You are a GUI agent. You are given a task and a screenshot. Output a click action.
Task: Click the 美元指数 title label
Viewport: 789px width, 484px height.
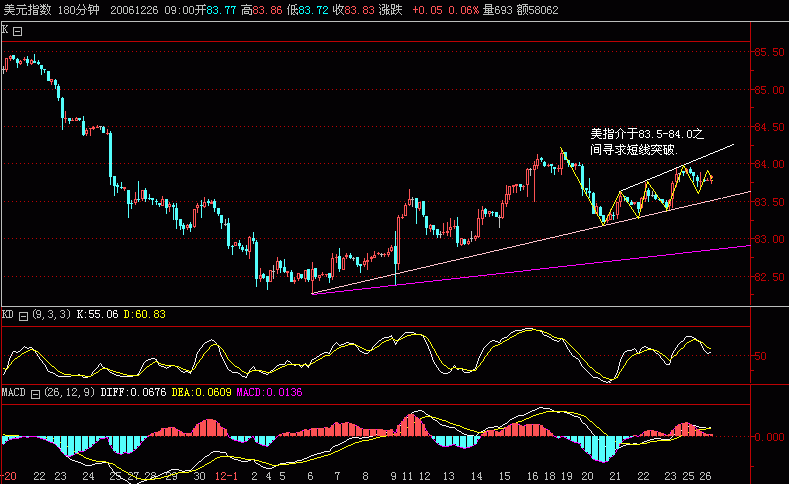pyautogui.click(x=28, y=10)
